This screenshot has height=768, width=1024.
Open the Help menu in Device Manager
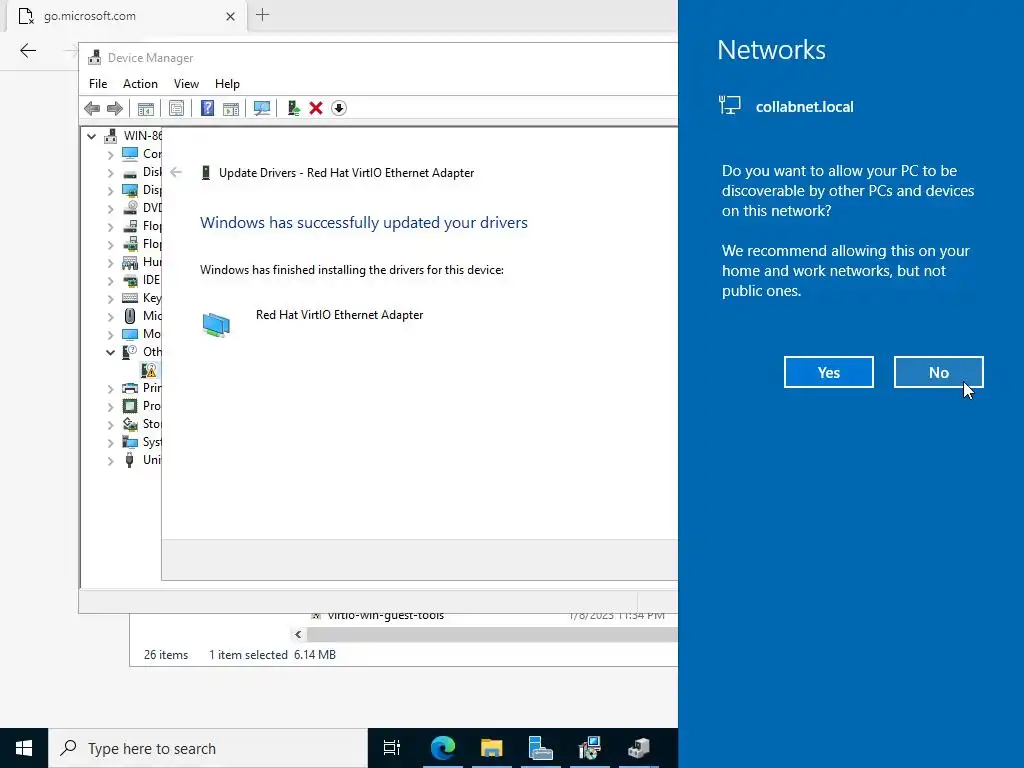227,84
